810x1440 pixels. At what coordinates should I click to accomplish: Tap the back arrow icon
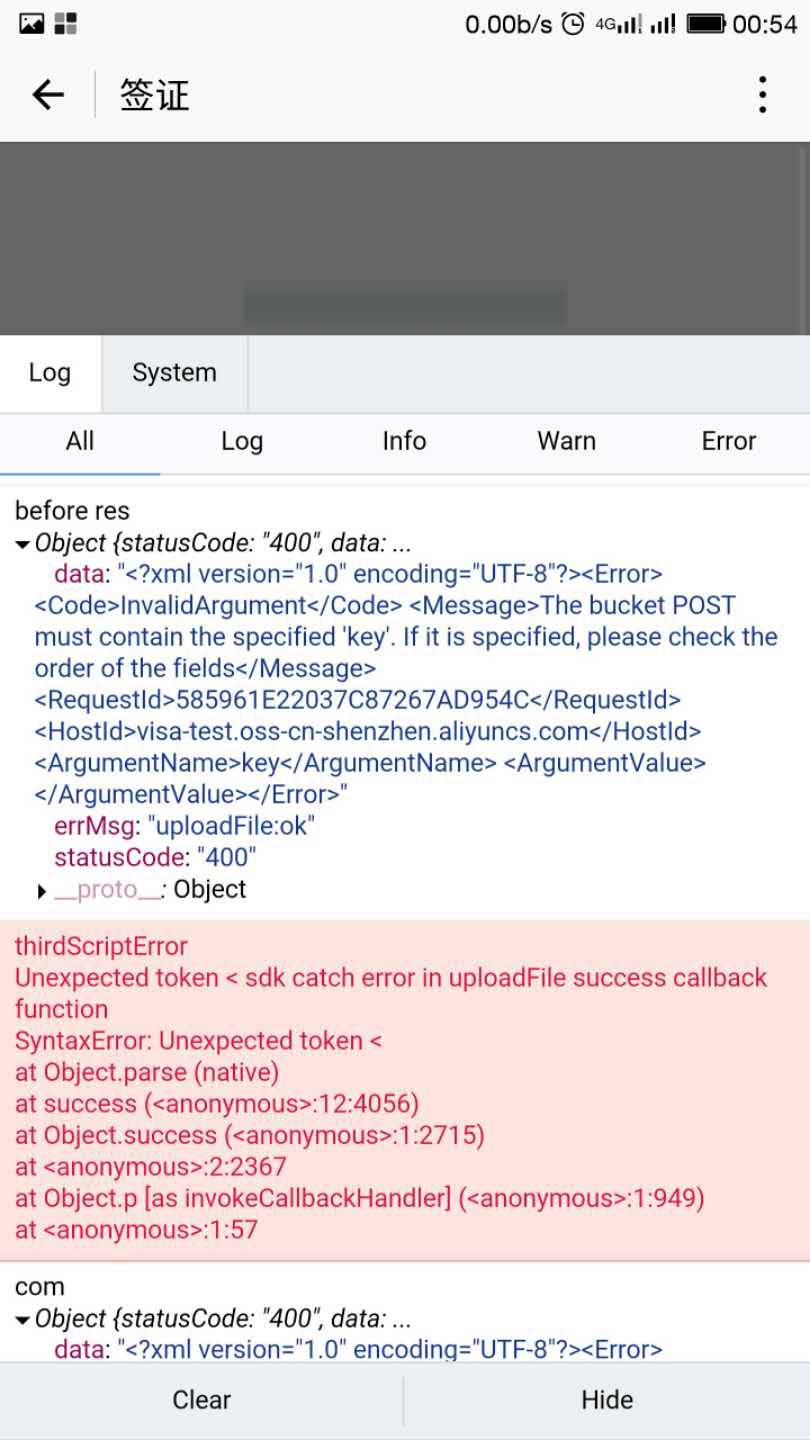tap(48, 95)
